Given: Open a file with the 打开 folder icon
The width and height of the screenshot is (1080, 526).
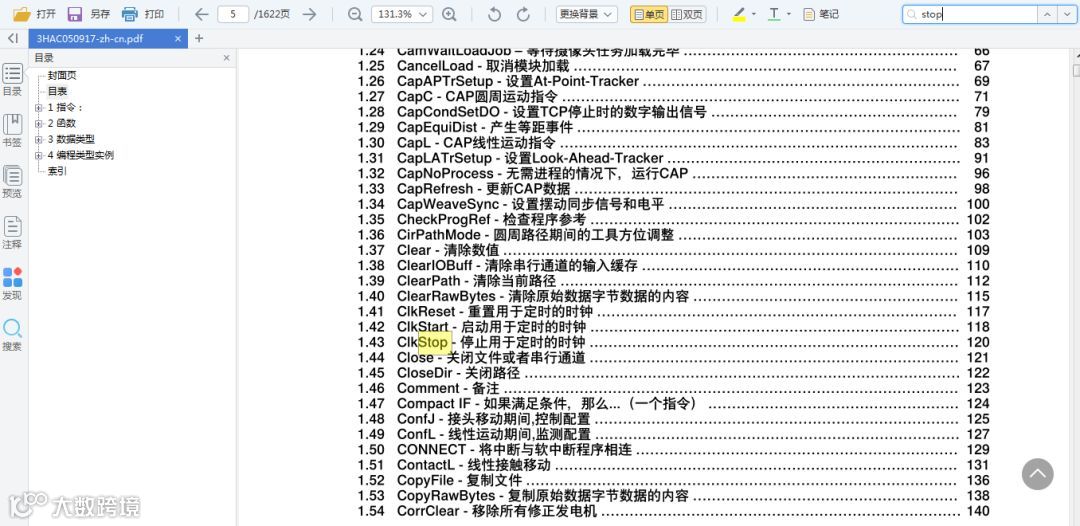Looking at the screenshot, I should [x=22, y=14].
